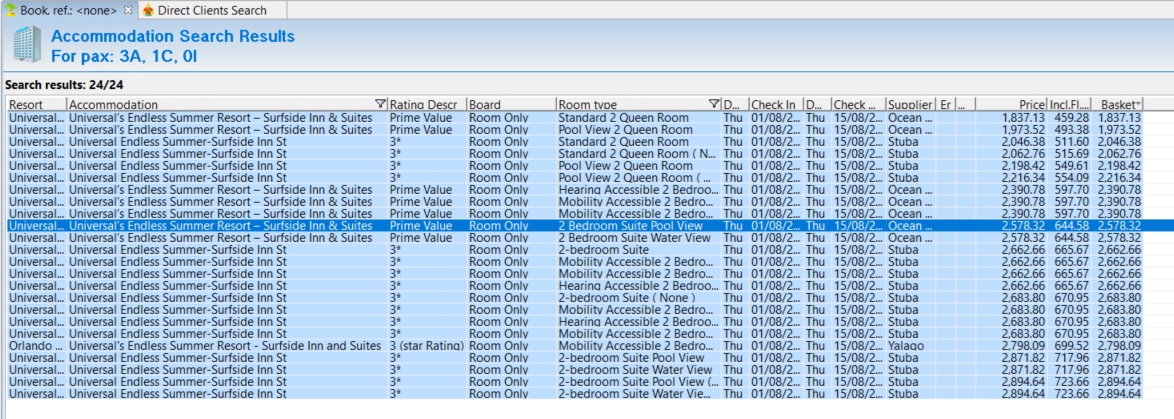This screenshot has width=1174, height=419.
Task: Click the 3 (star Rating) cell
Action: [427, 346]
